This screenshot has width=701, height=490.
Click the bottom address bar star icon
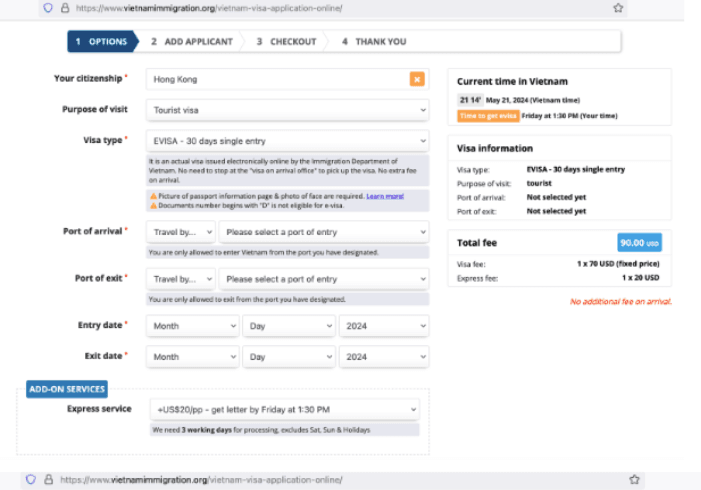[x=634, y=480]
